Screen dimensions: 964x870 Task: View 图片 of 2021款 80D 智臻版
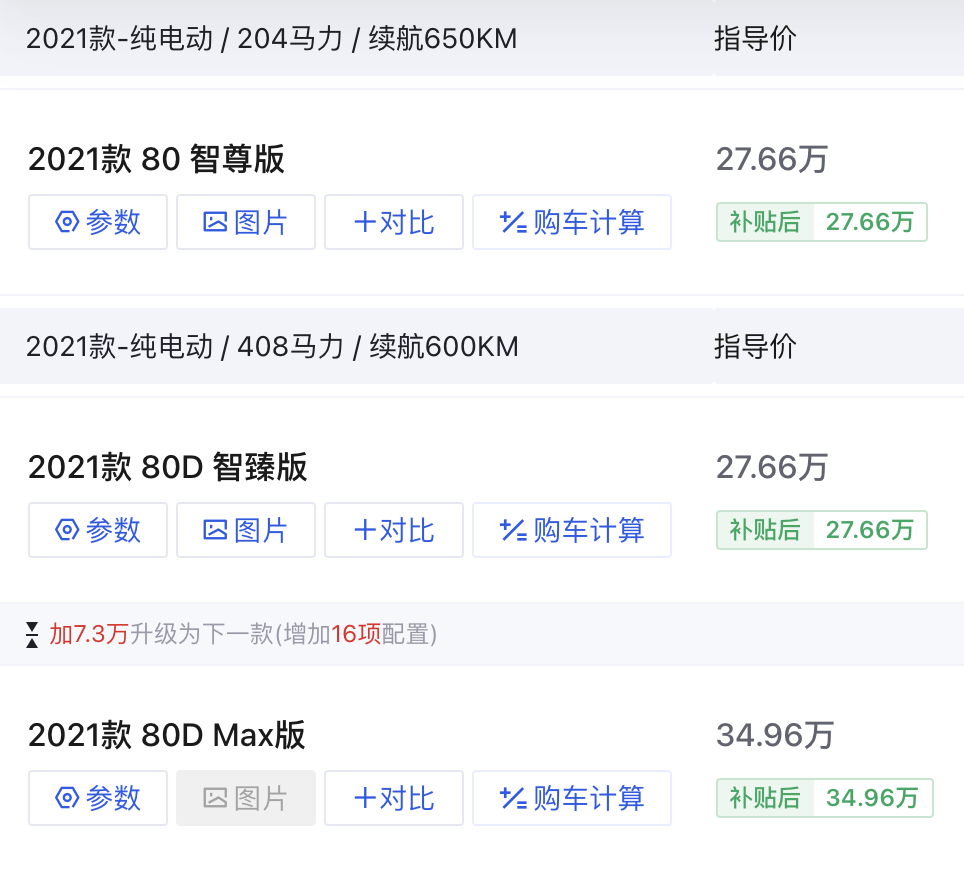pyautogui.click(x=246, y=530)
